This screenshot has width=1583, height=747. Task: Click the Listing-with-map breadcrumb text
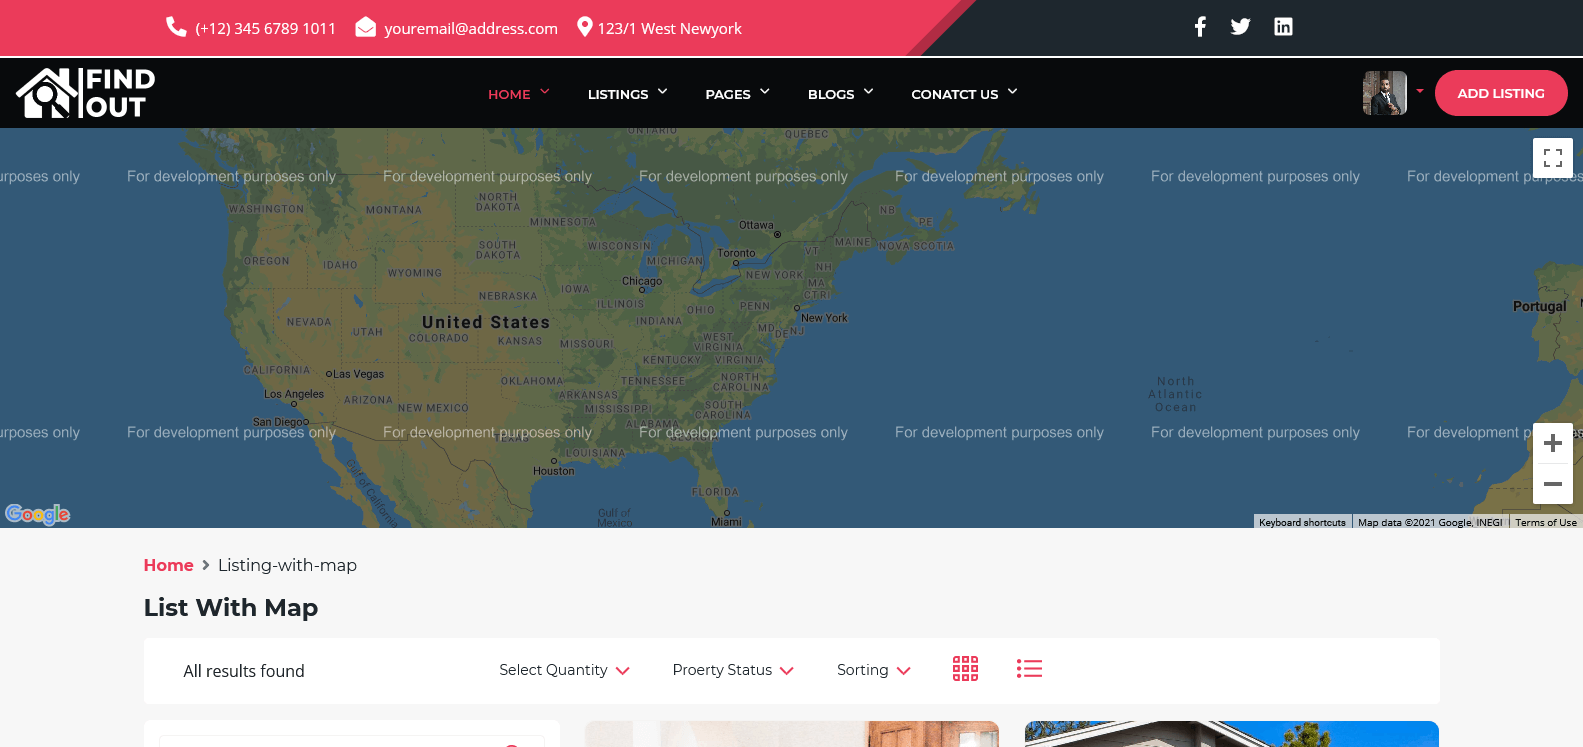[x=287, y=565]
